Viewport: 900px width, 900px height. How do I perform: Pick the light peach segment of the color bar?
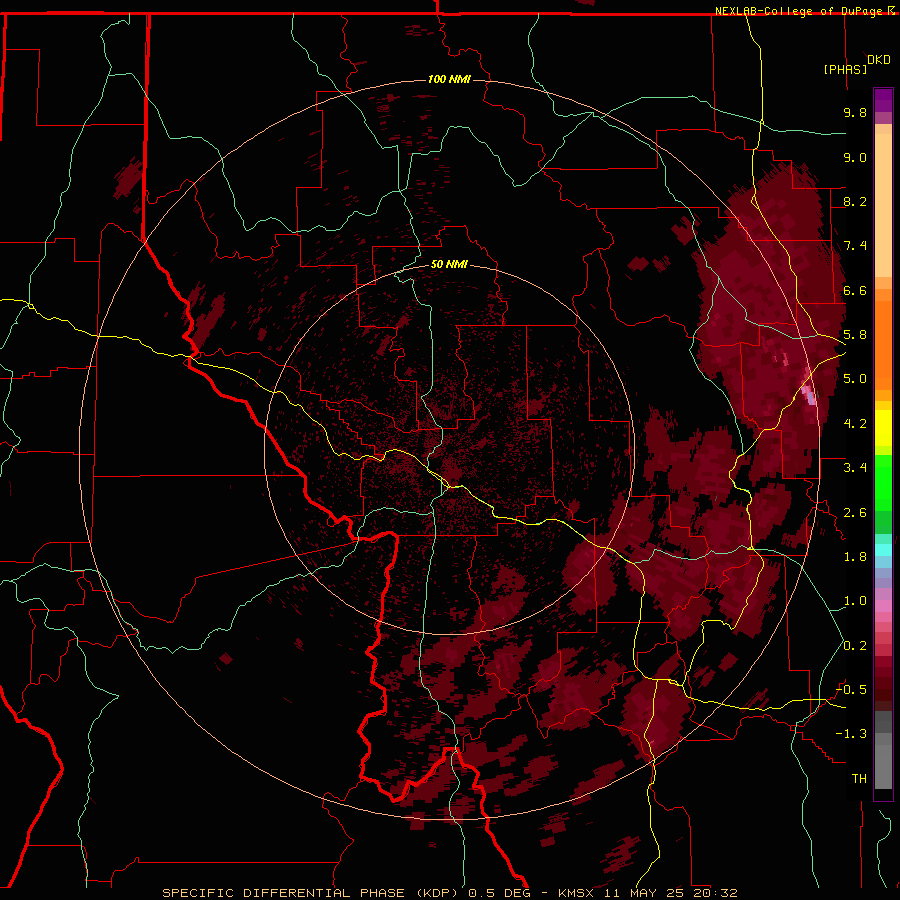[x=883, y=207]
